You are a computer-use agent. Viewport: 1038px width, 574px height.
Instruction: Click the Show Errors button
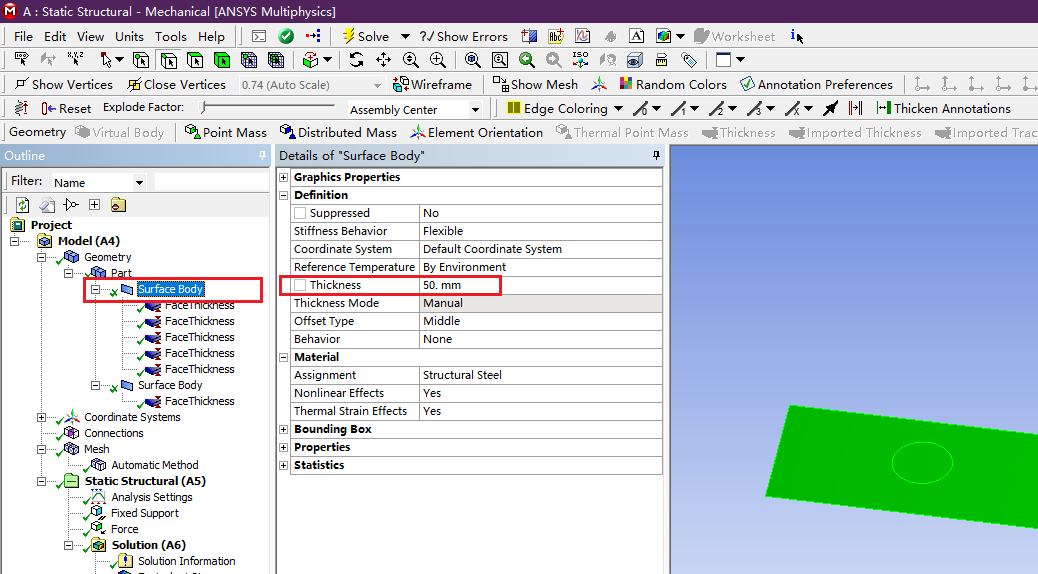(x=464, y=37)
